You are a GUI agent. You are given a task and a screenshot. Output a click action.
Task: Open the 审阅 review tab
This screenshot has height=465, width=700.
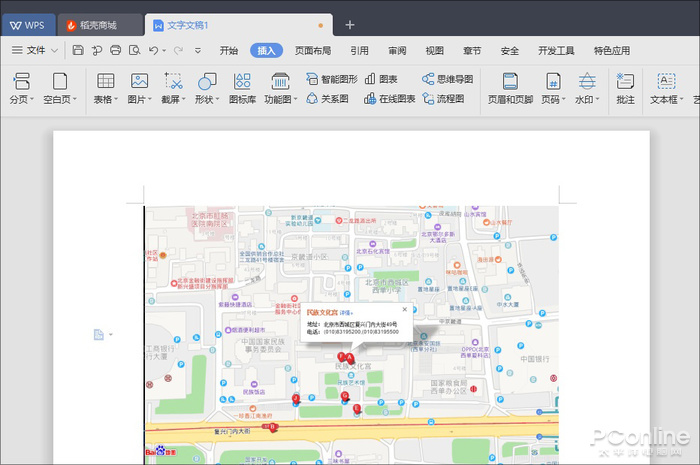pyautogui.click(x=397, y=50)
